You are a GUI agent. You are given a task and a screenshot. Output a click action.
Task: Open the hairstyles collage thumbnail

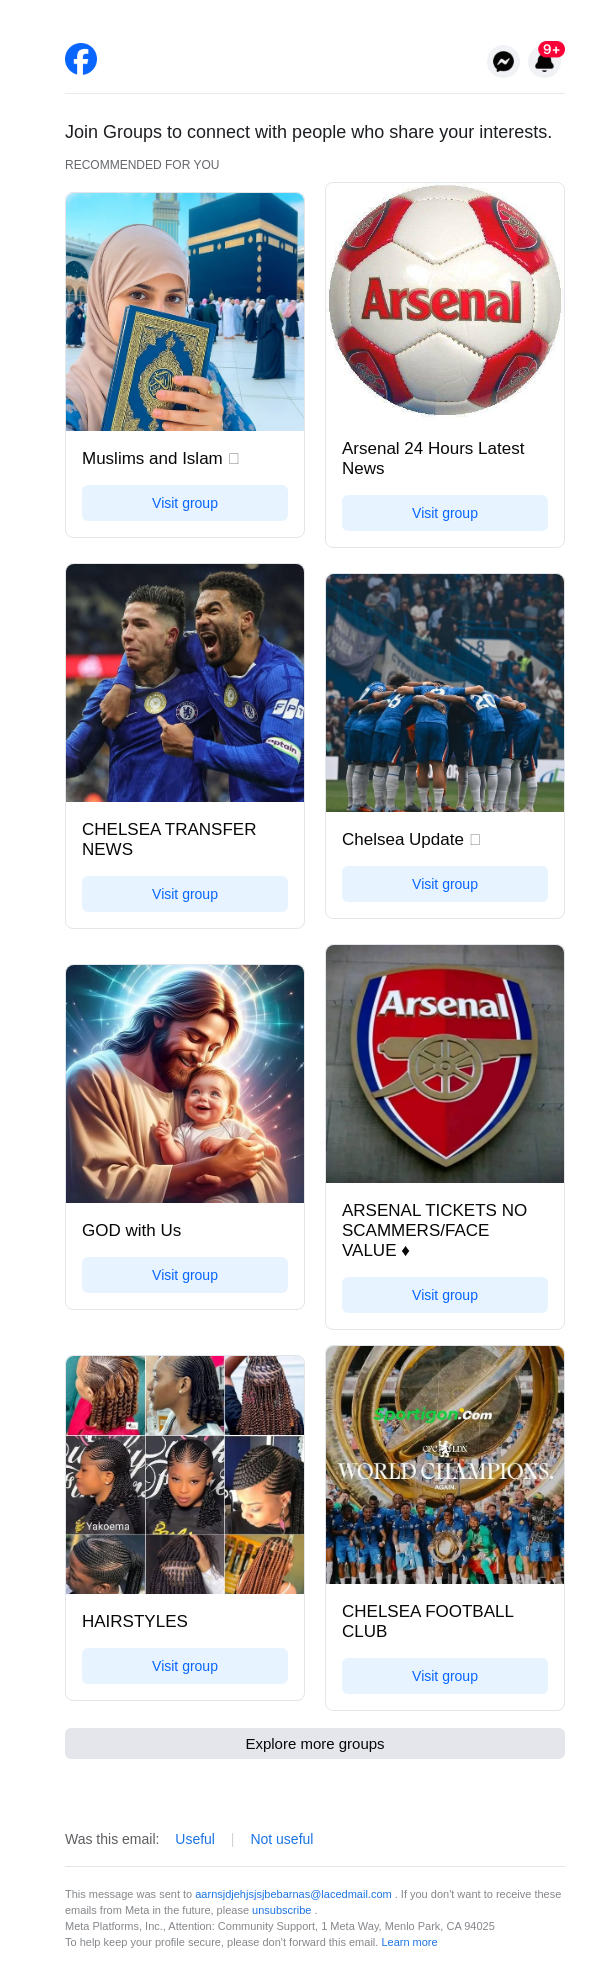click(x=185, y=1475)
